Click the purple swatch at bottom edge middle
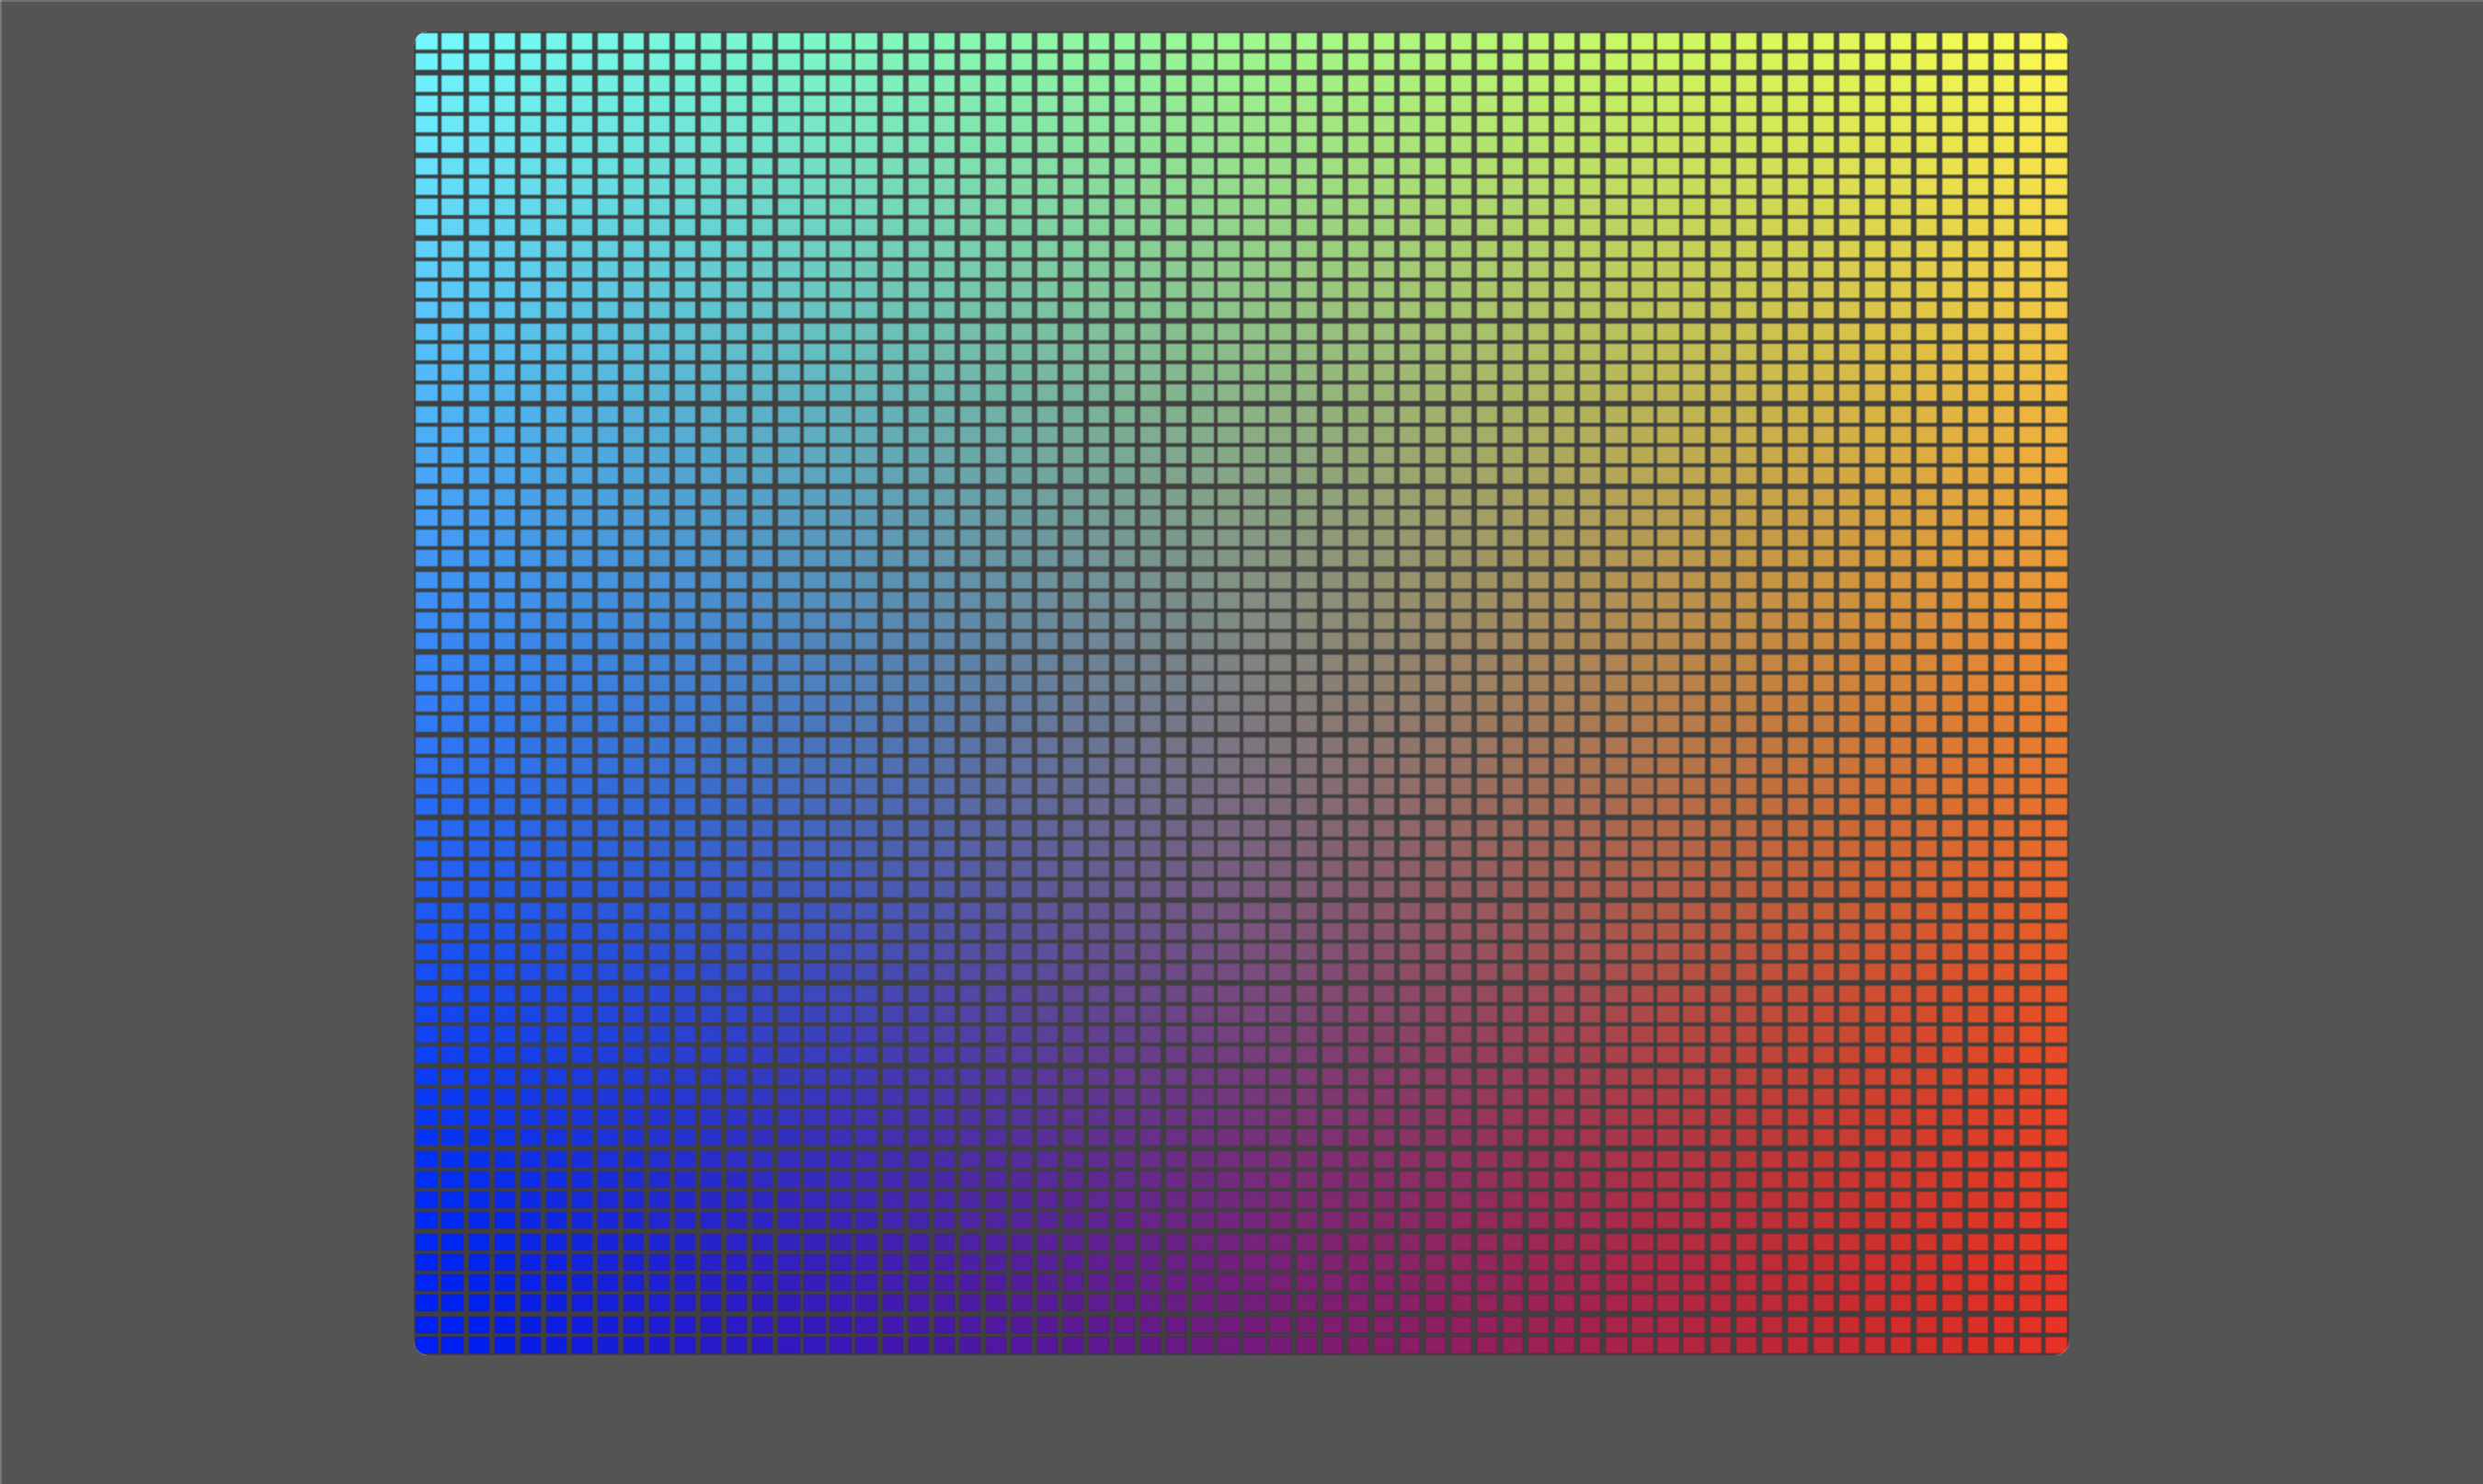 (x=1254, y=1345)
